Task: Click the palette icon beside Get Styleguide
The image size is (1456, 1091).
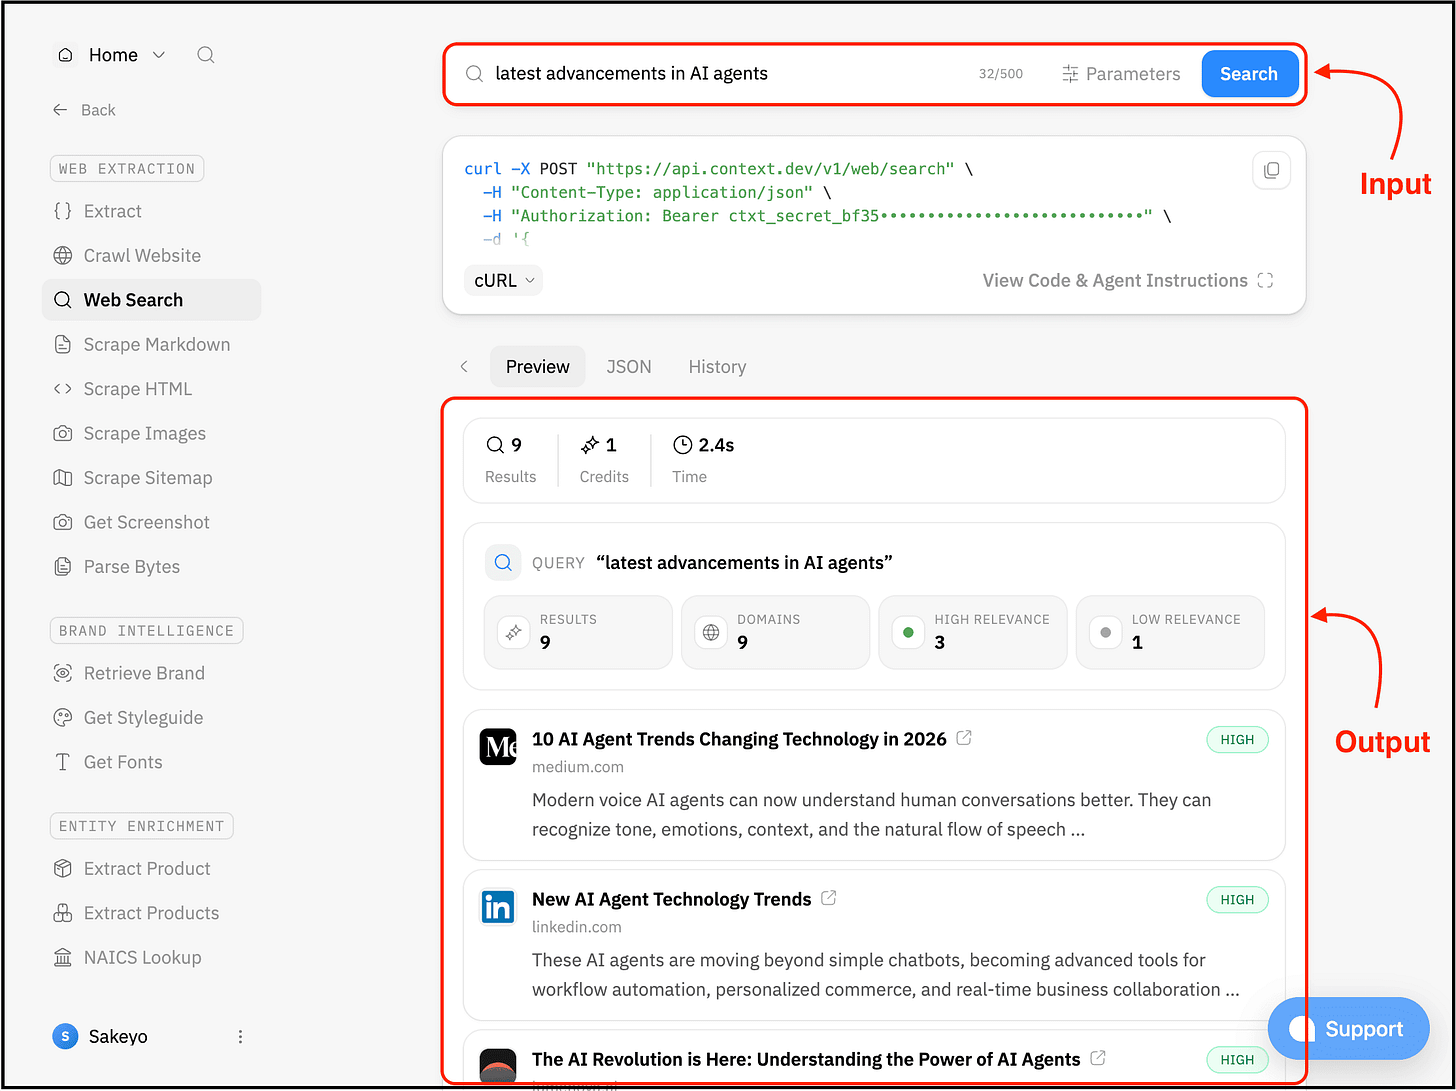Action: click(62, 717)
